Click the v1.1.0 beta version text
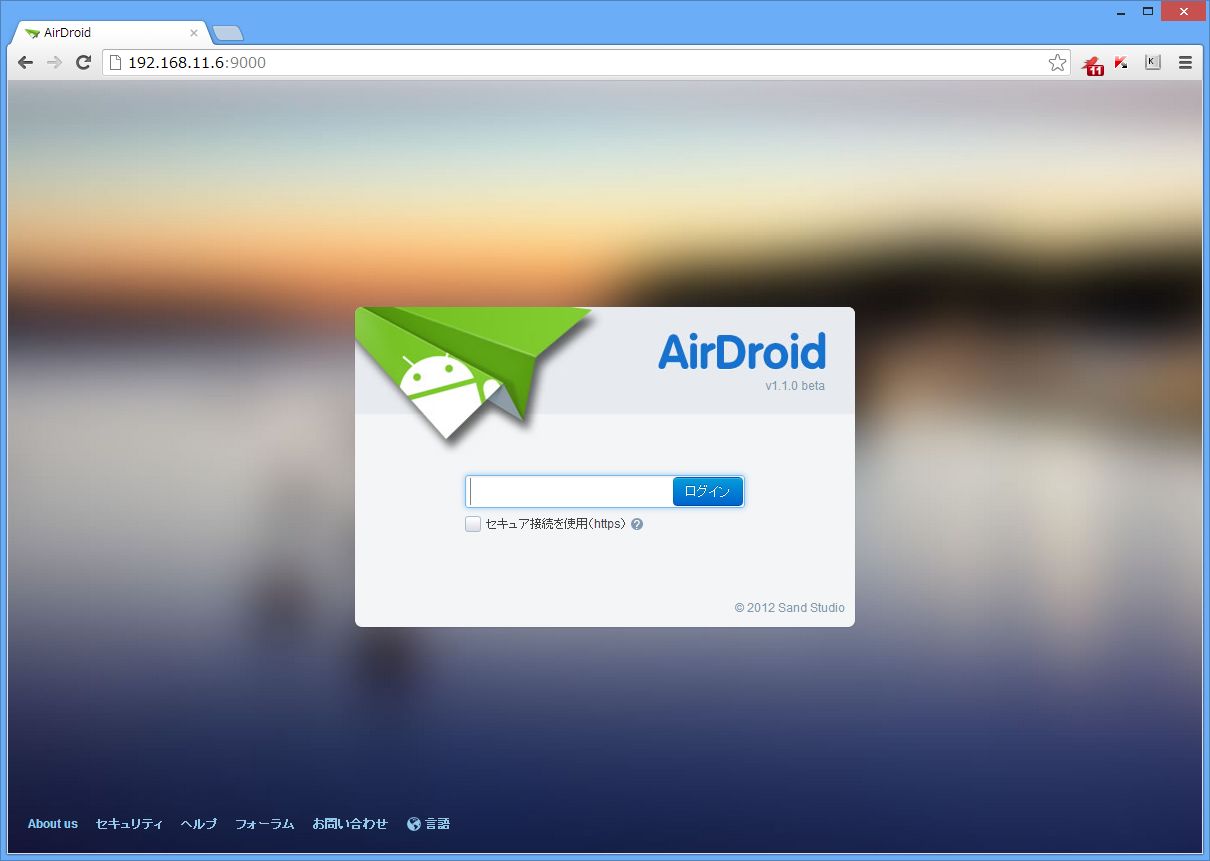This screenshot has height=861, width=1210. 795,386
